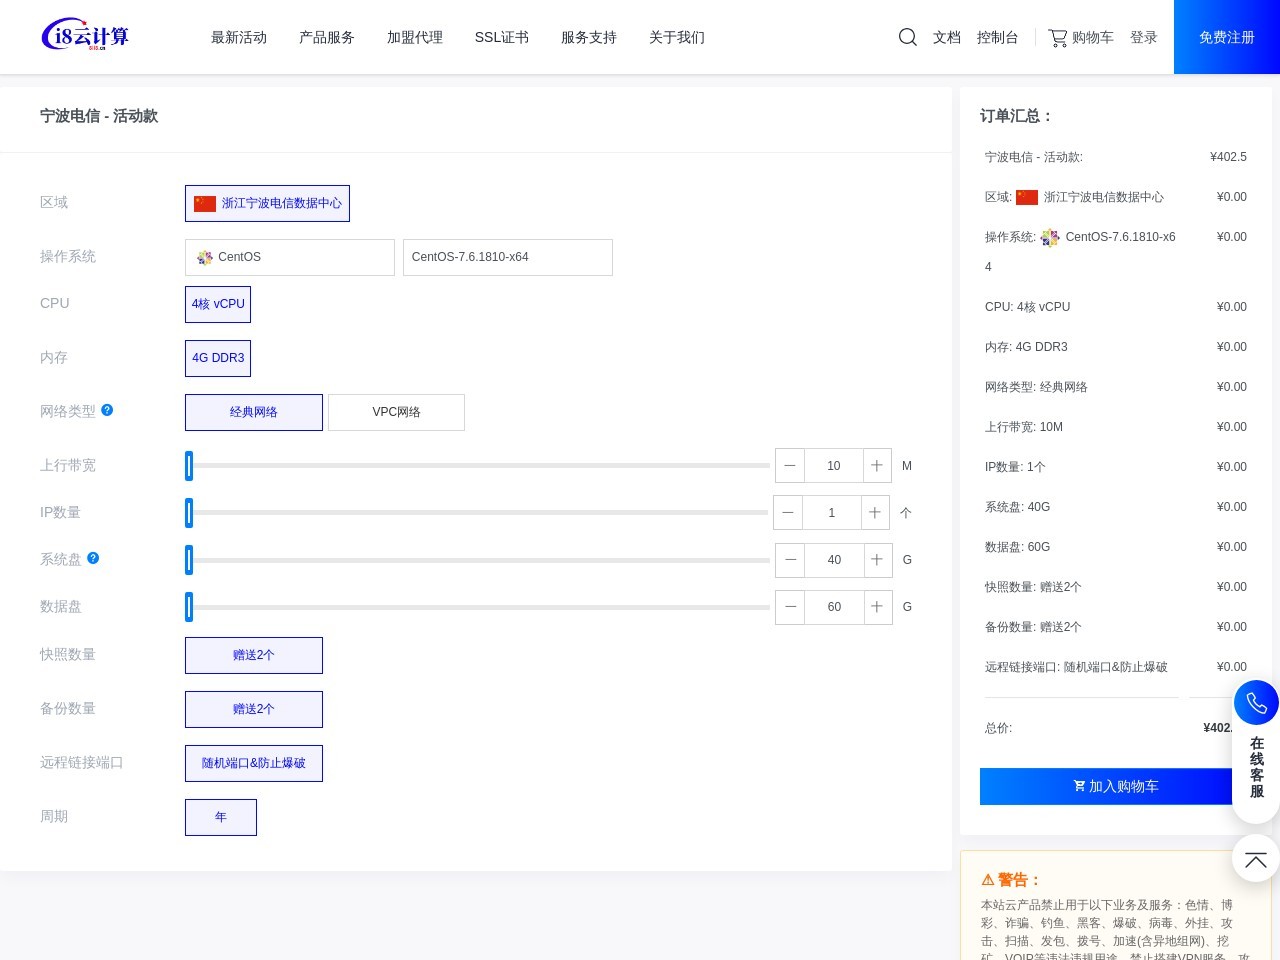The image size is (1280, 960).
Task: Open the CentOS-7.6.1810-x64 version dropdown
Action: pos(508,257)
